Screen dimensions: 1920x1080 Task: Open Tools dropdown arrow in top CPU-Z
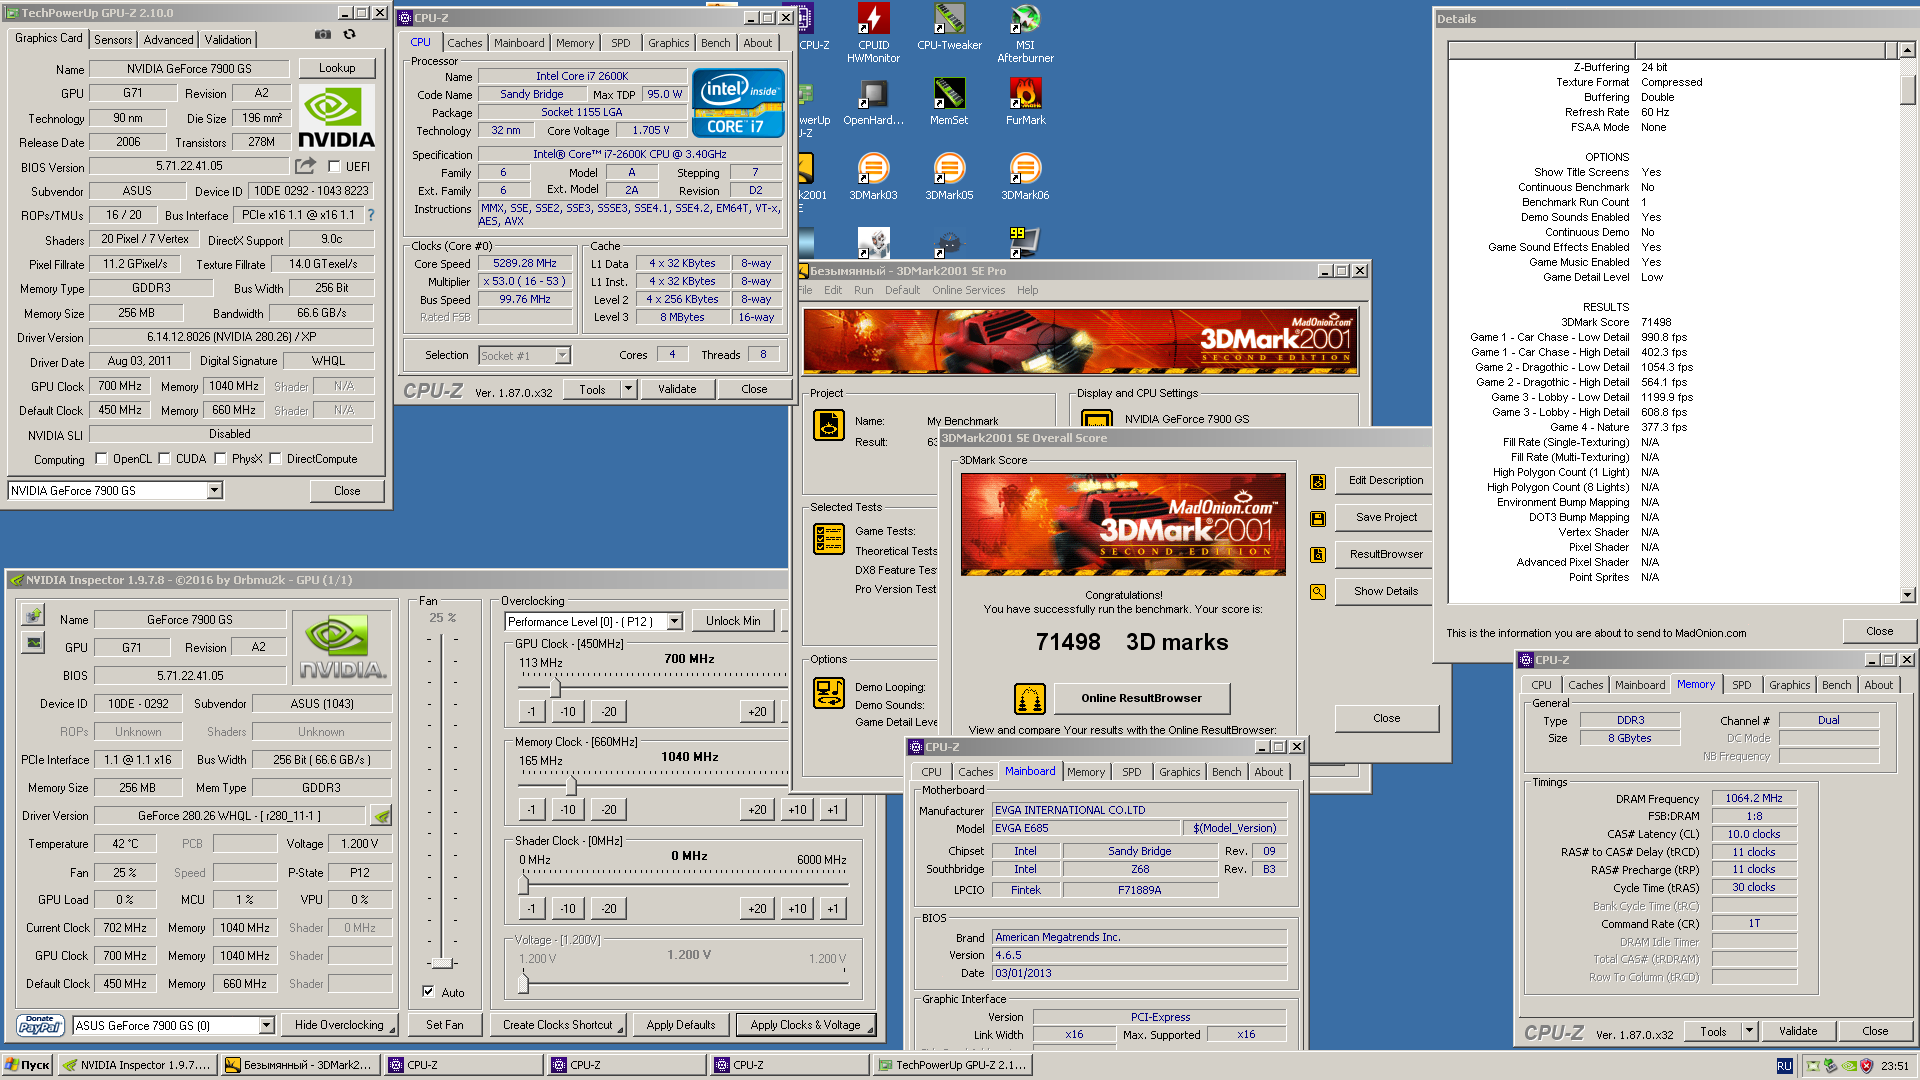point(628,389)
